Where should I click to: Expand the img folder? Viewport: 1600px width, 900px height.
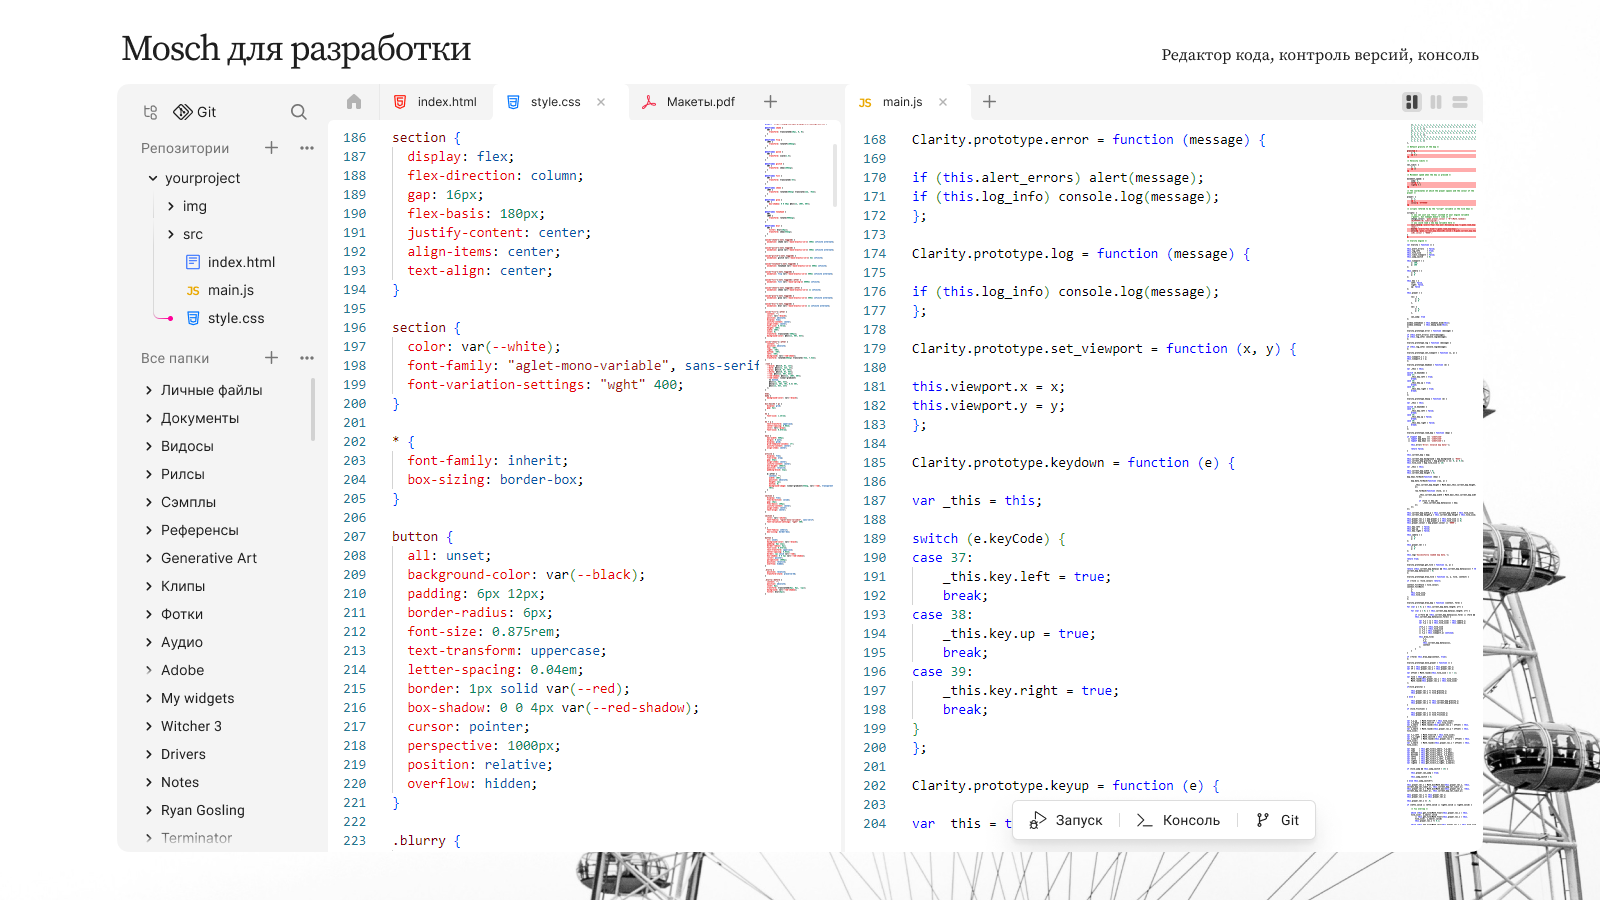pos(171,206)
